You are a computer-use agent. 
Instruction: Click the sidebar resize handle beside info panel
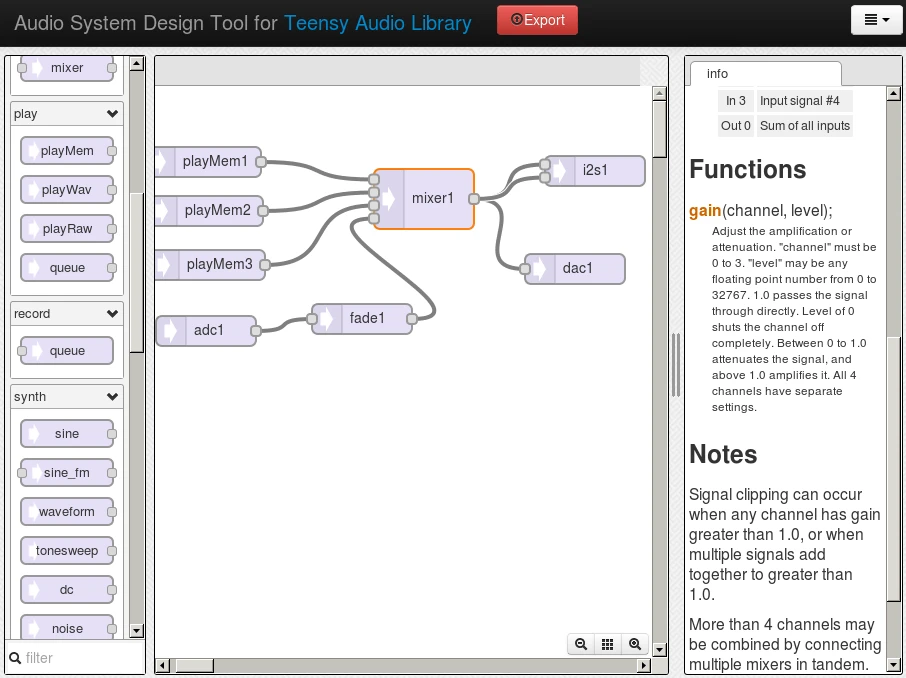[x=676, y=365]
